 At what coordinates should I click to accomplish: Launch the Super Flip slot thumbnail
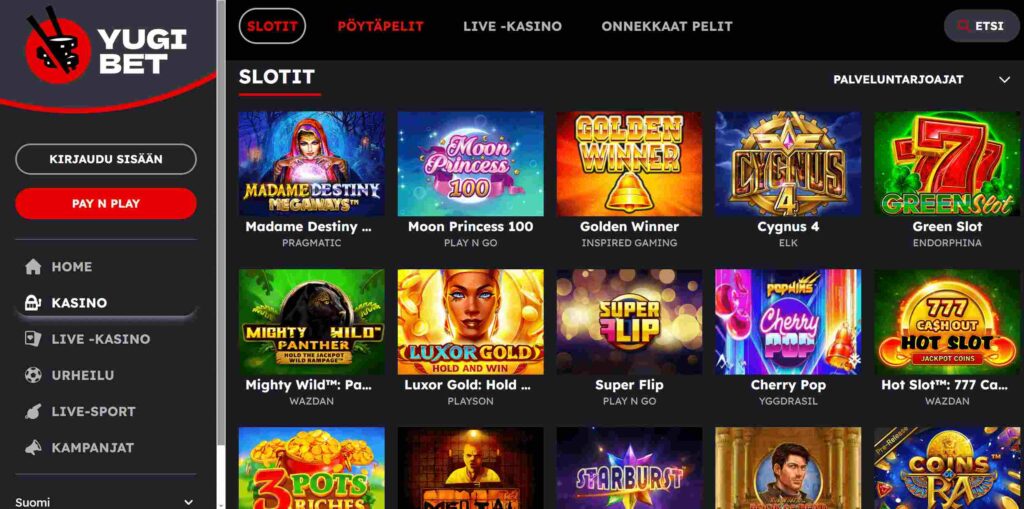click(x=630, y=322)
